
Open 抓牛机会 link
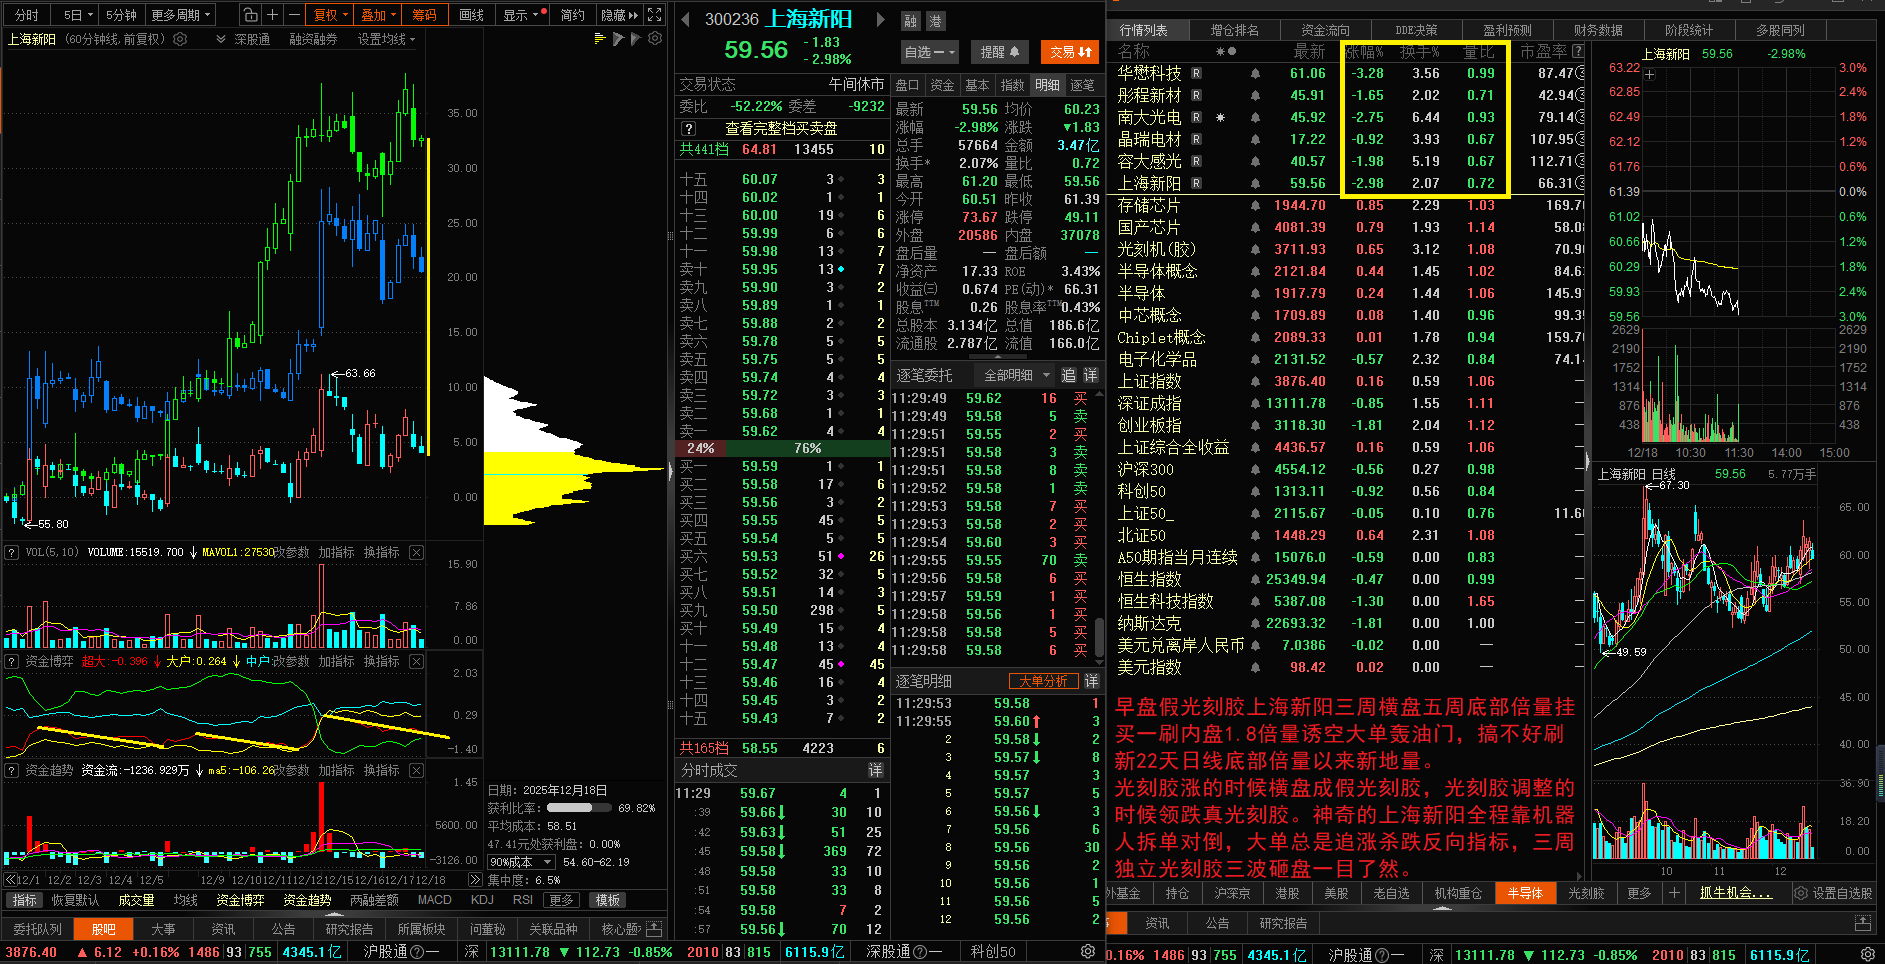[1735, 893]
